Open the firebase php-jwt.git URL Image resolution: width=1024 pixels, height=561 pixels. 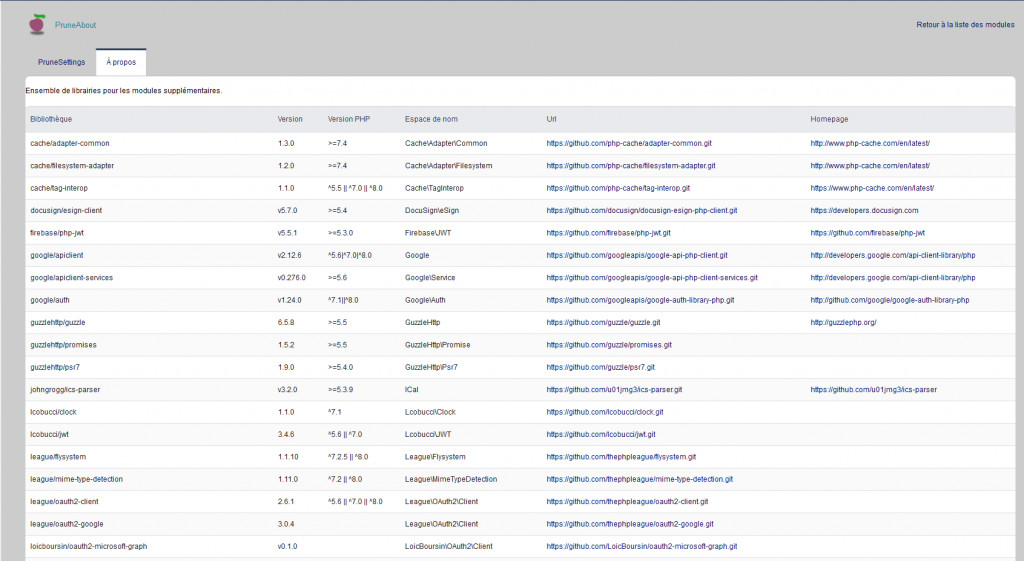coord(610,233)
